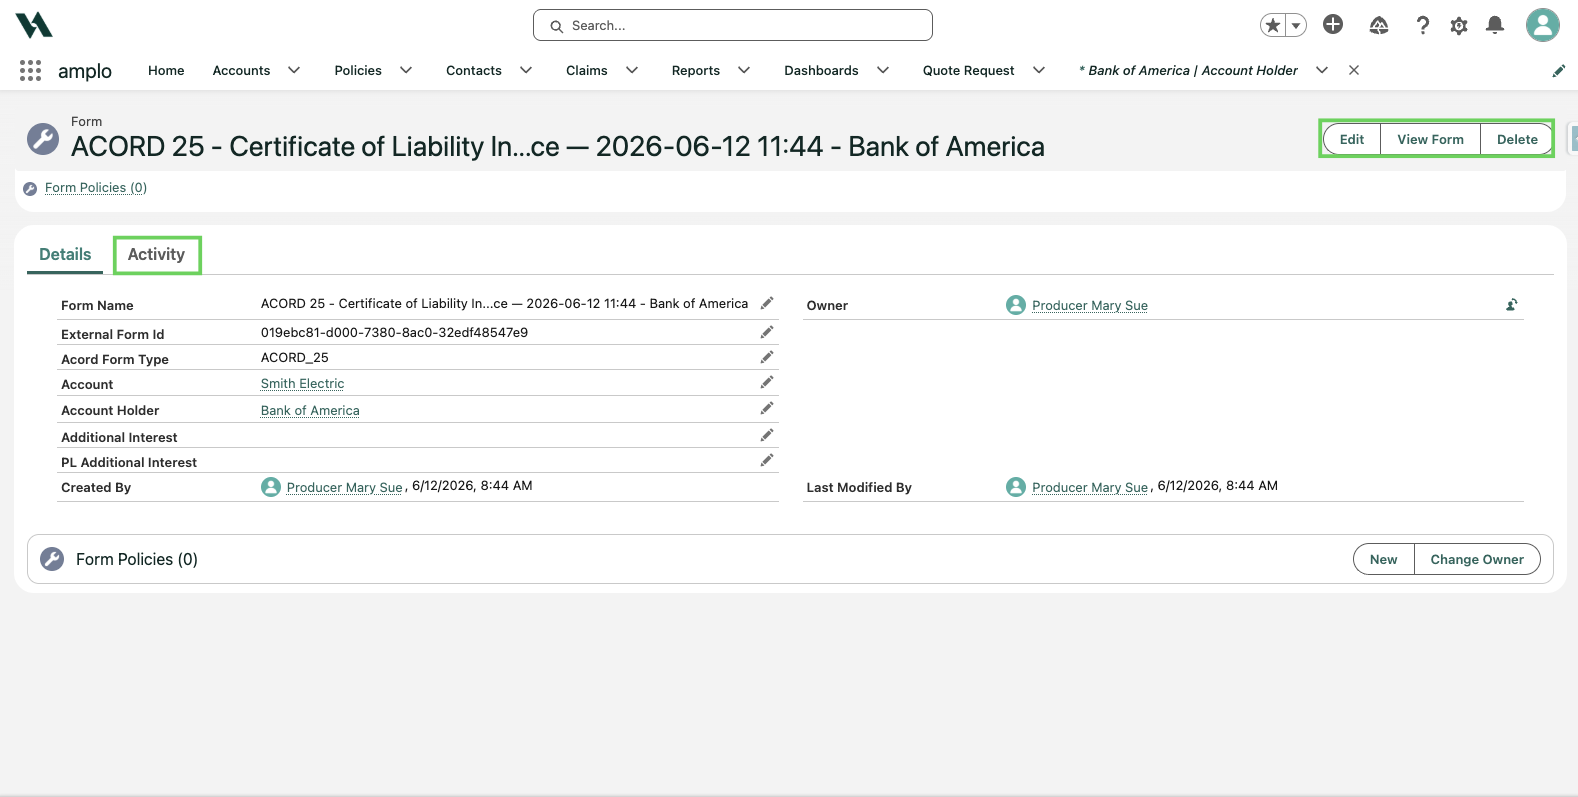
Task: Expand the Dashboards menu chevron
Action: 883,70
